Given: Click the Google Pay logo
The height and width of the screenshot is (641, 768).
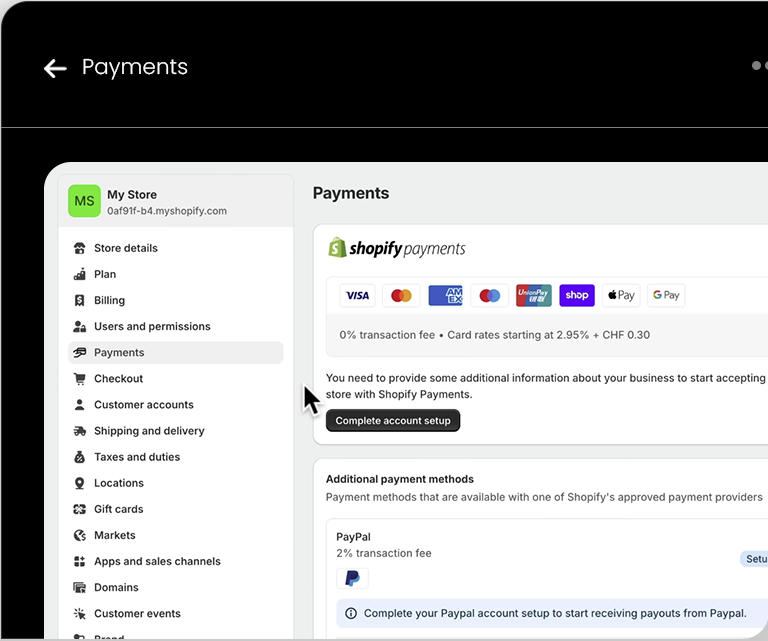Looking at the screenshot, I should [x=666, y=295].
